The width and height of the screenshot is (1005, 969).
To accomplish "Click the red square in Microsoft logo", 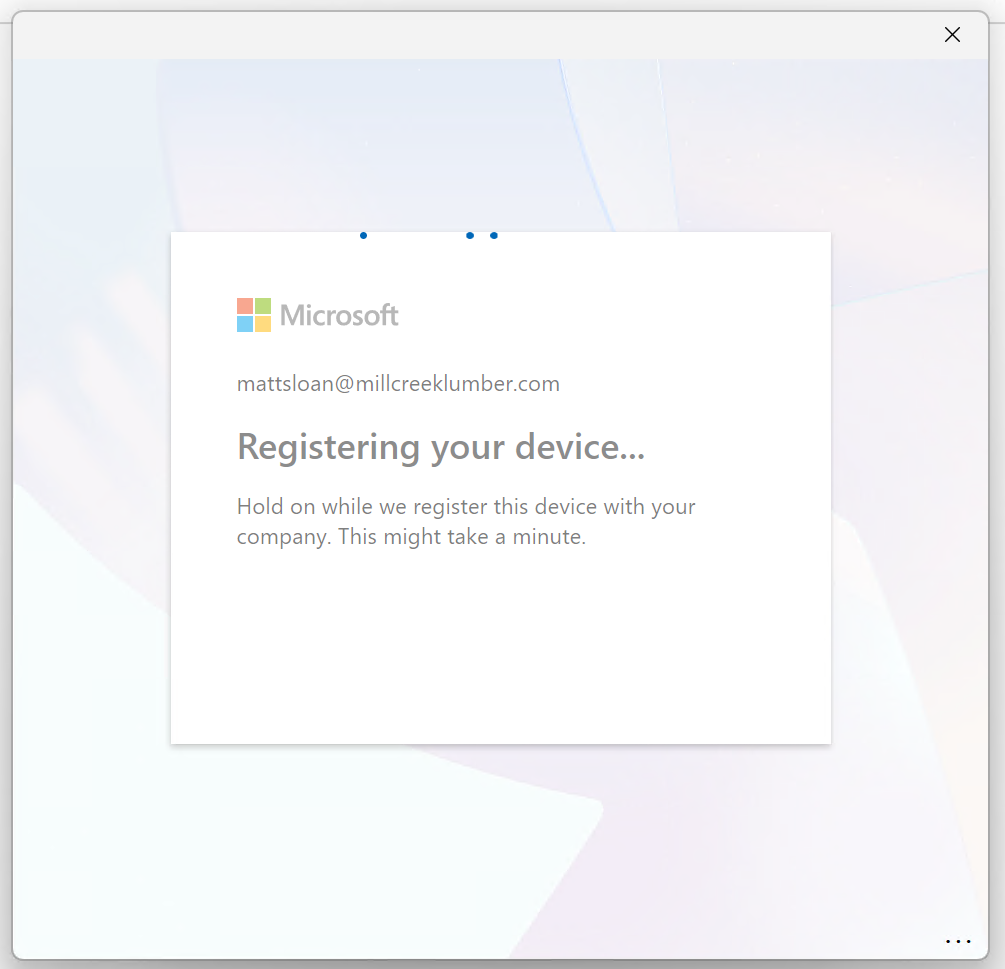I will [245, 306].
